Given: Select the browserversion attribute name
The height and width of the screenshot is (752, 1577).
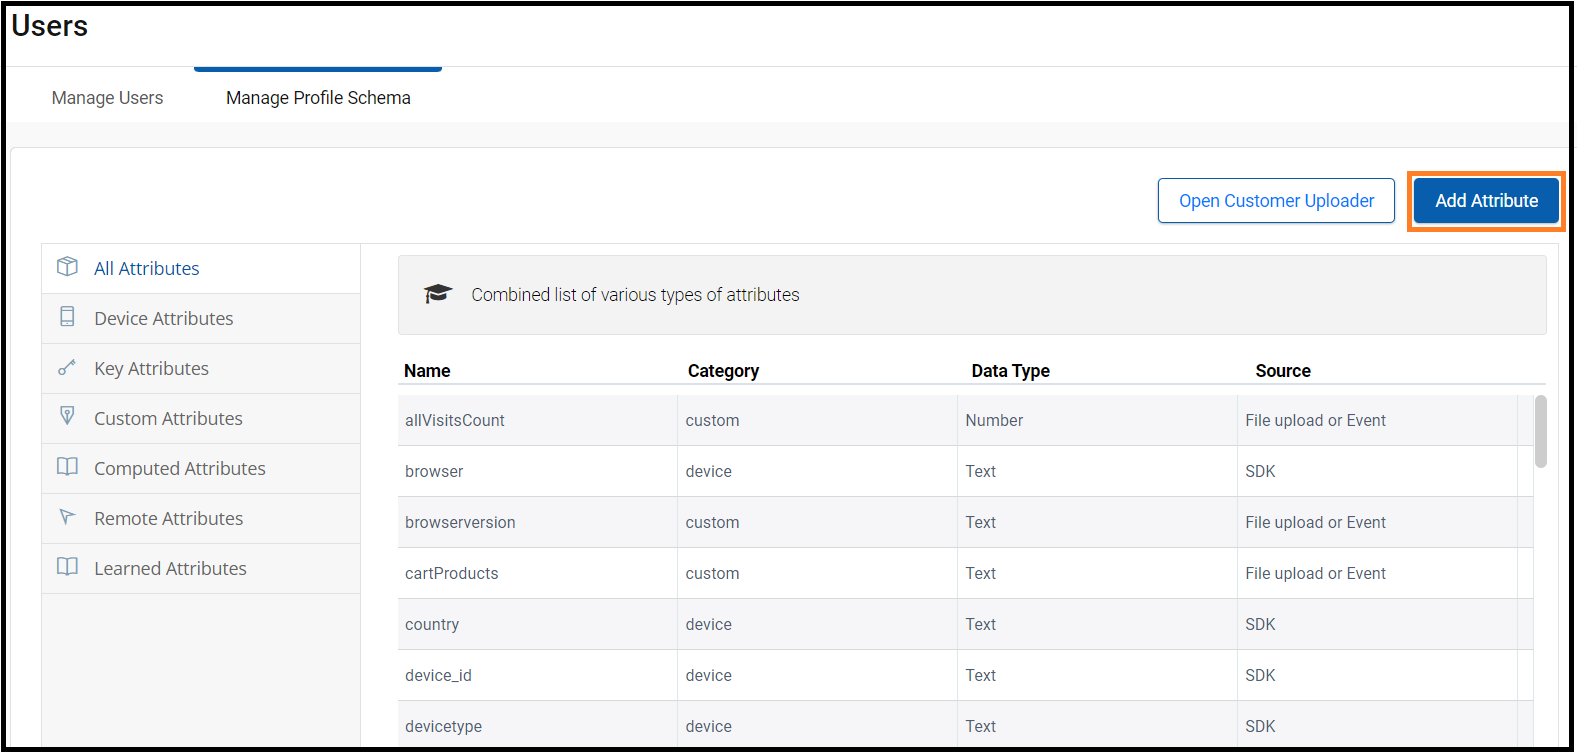Looking at the screenshot, I should (x=460, y=522).
